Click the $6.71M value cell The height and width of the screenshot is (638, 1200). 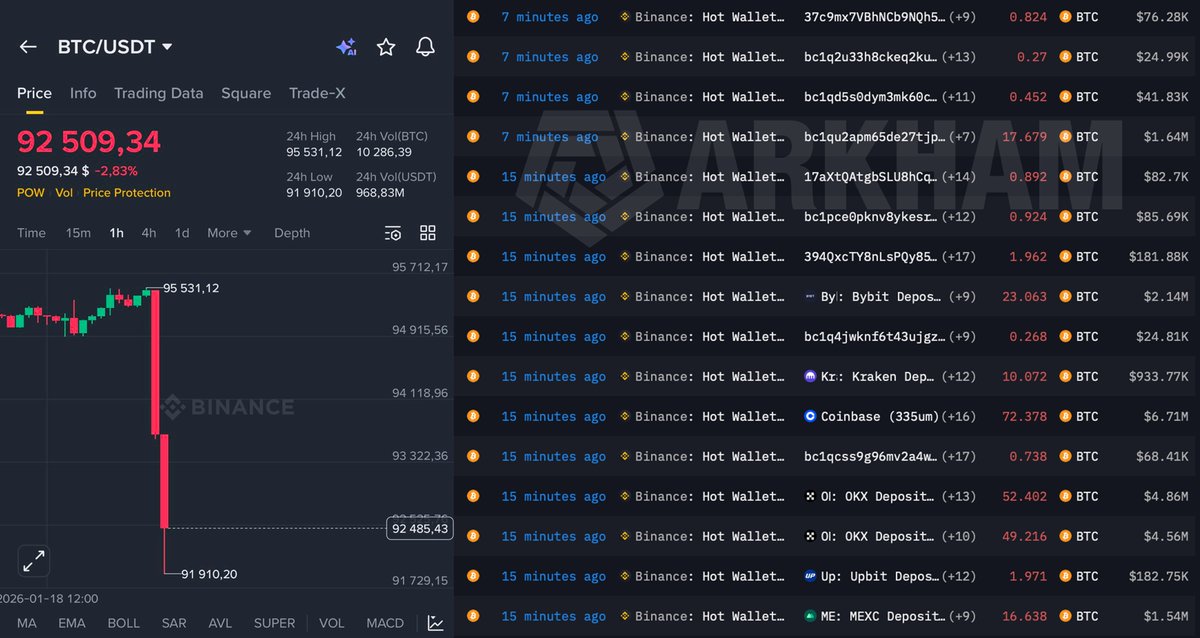[1164, 417]
